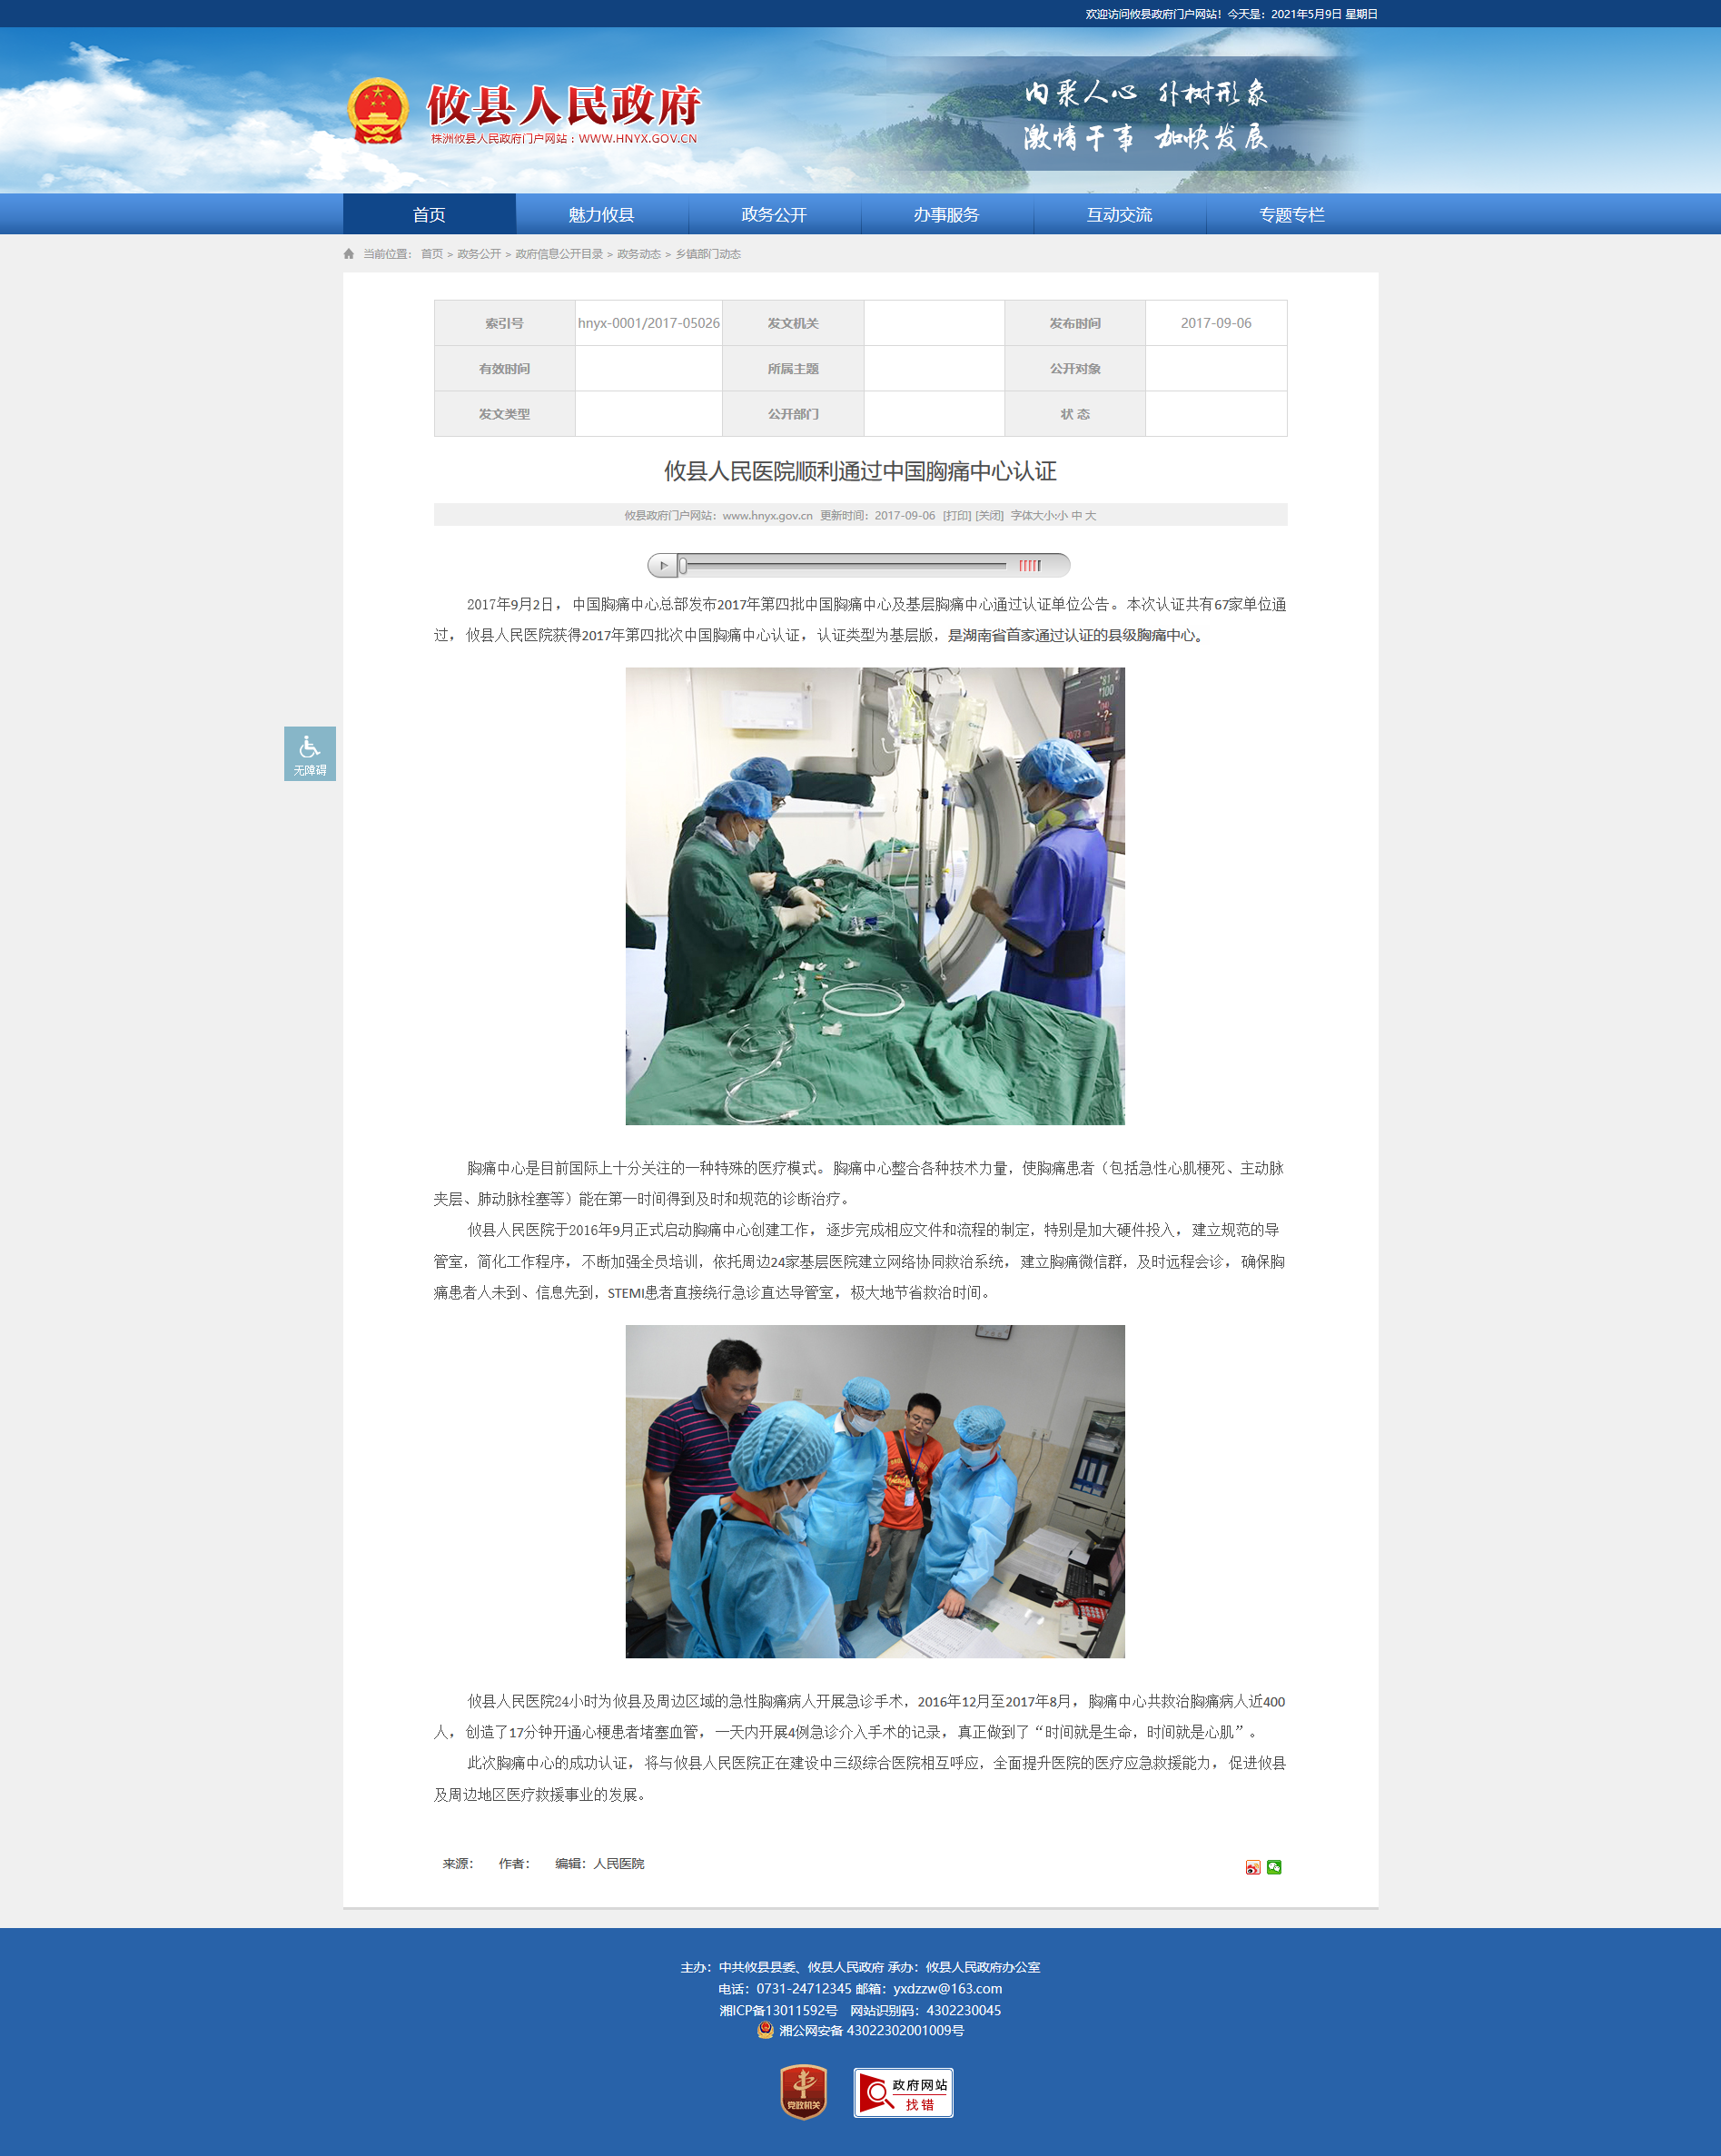Click the home icon in breadcrumb

349,254
